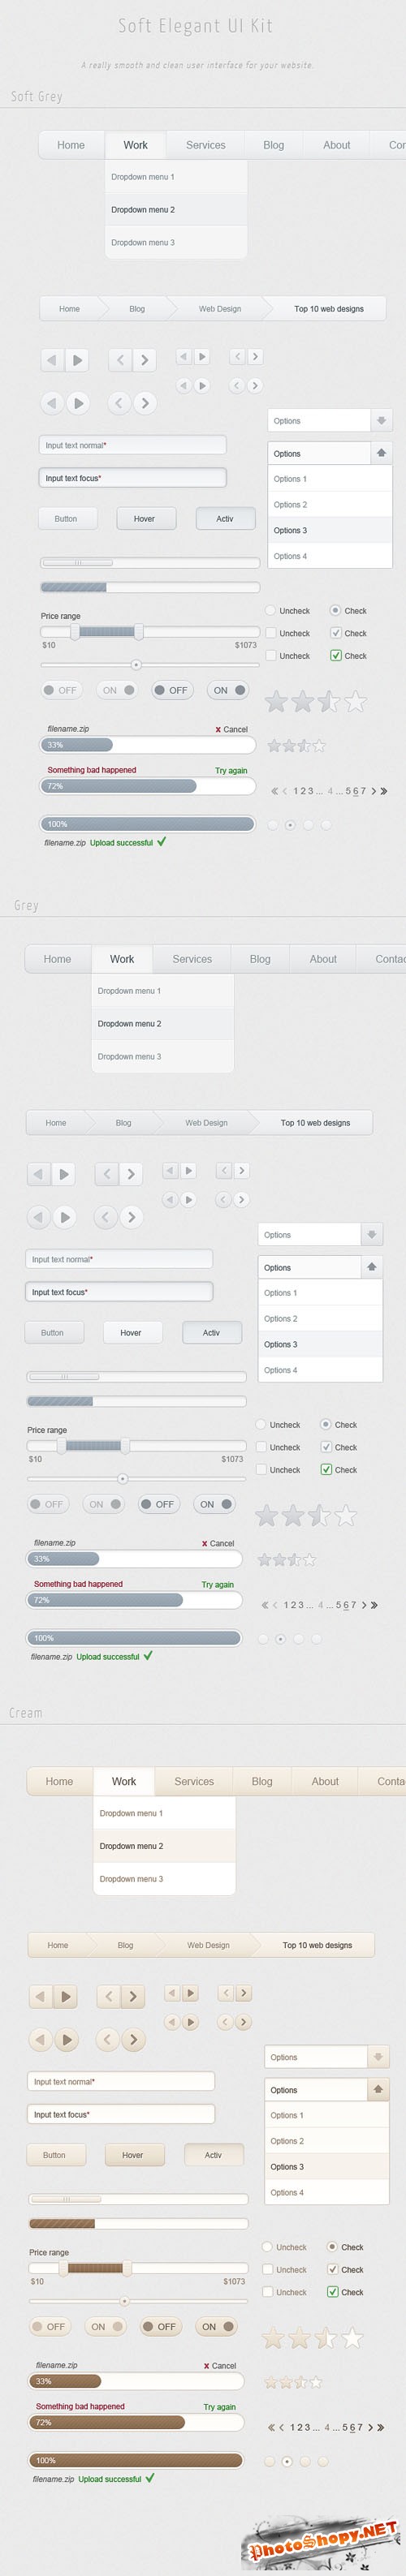Open the Work tab in Soft Grey navigation

(x=136, y=145)
